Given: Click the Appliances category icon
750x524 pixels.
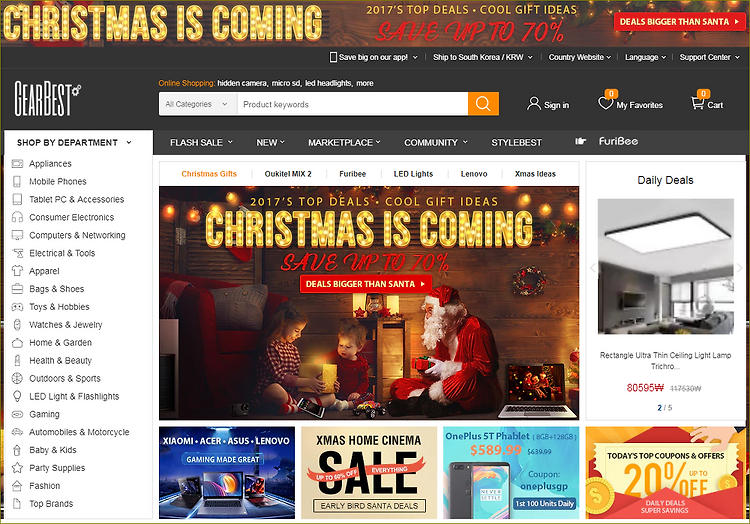Looking at the screenshot, I should click(x=17, y=164).
